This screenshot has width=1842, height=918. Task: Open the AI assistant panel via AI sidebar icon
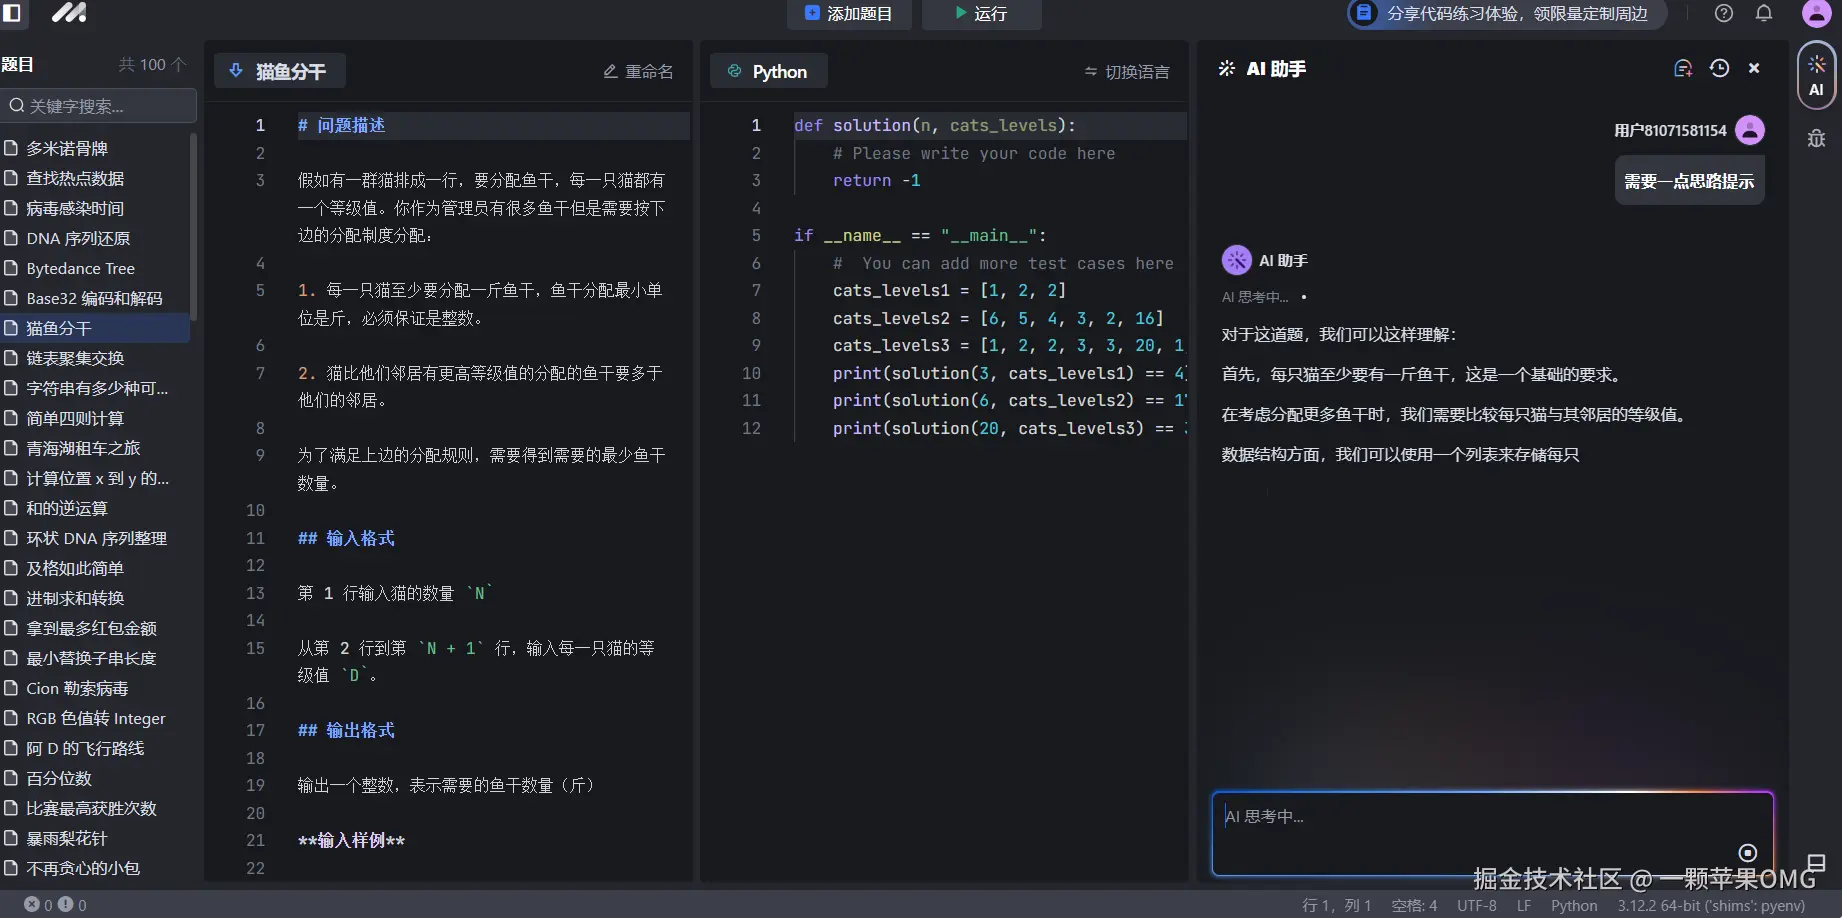(1817, 75)
